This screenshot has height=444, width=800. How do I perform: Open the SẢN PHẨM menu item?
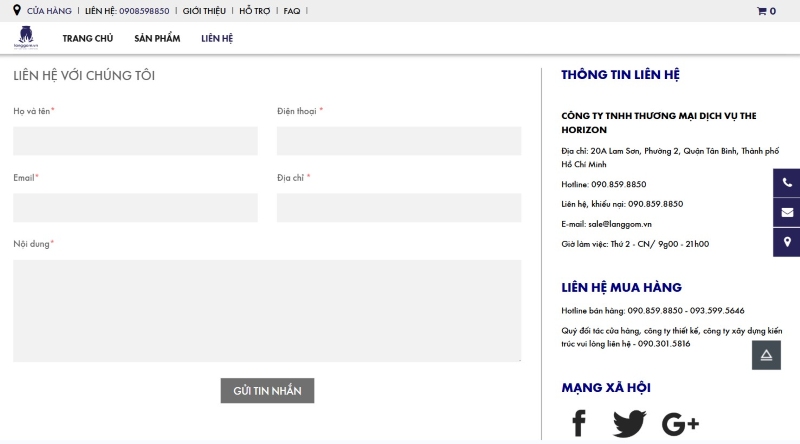(x=157, y=38)
